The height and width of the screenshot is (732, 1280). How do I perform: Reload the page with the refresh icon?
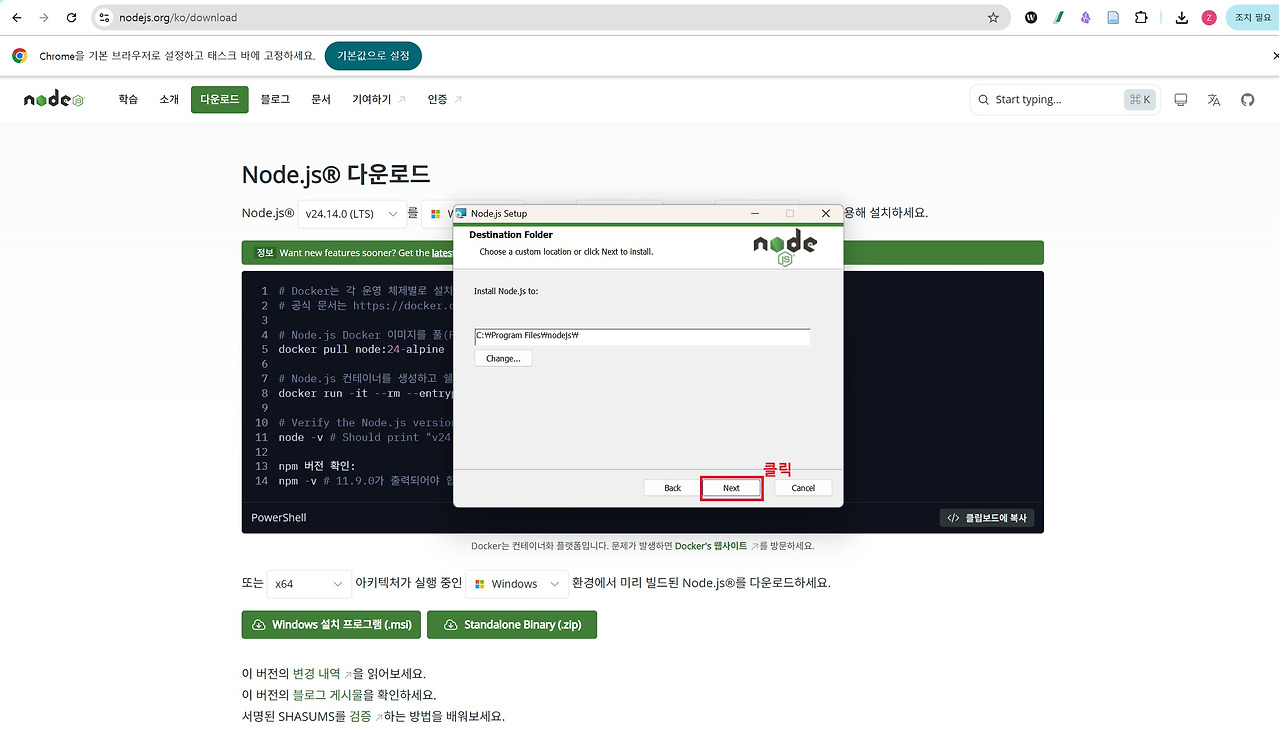pos(71,17)
